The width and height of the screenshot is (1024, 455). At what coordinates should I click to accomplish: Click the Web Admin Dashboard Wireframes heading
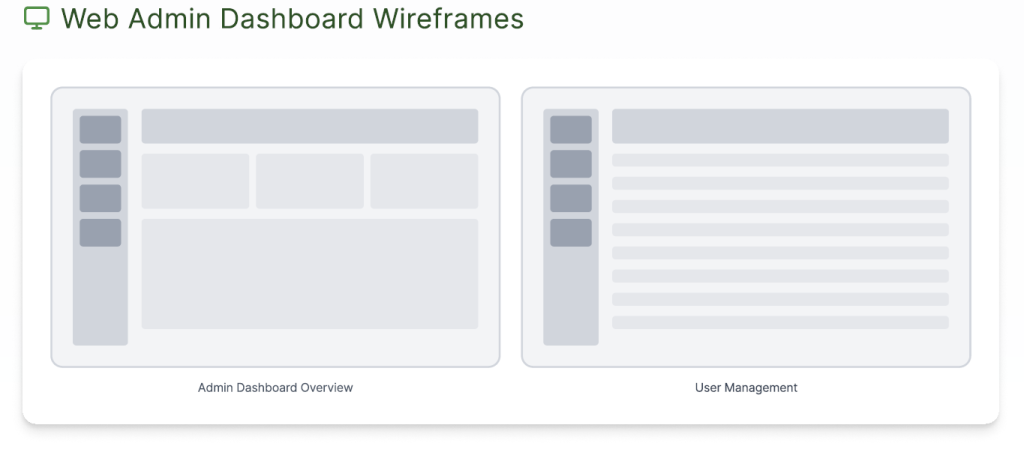tap(292, 18)
